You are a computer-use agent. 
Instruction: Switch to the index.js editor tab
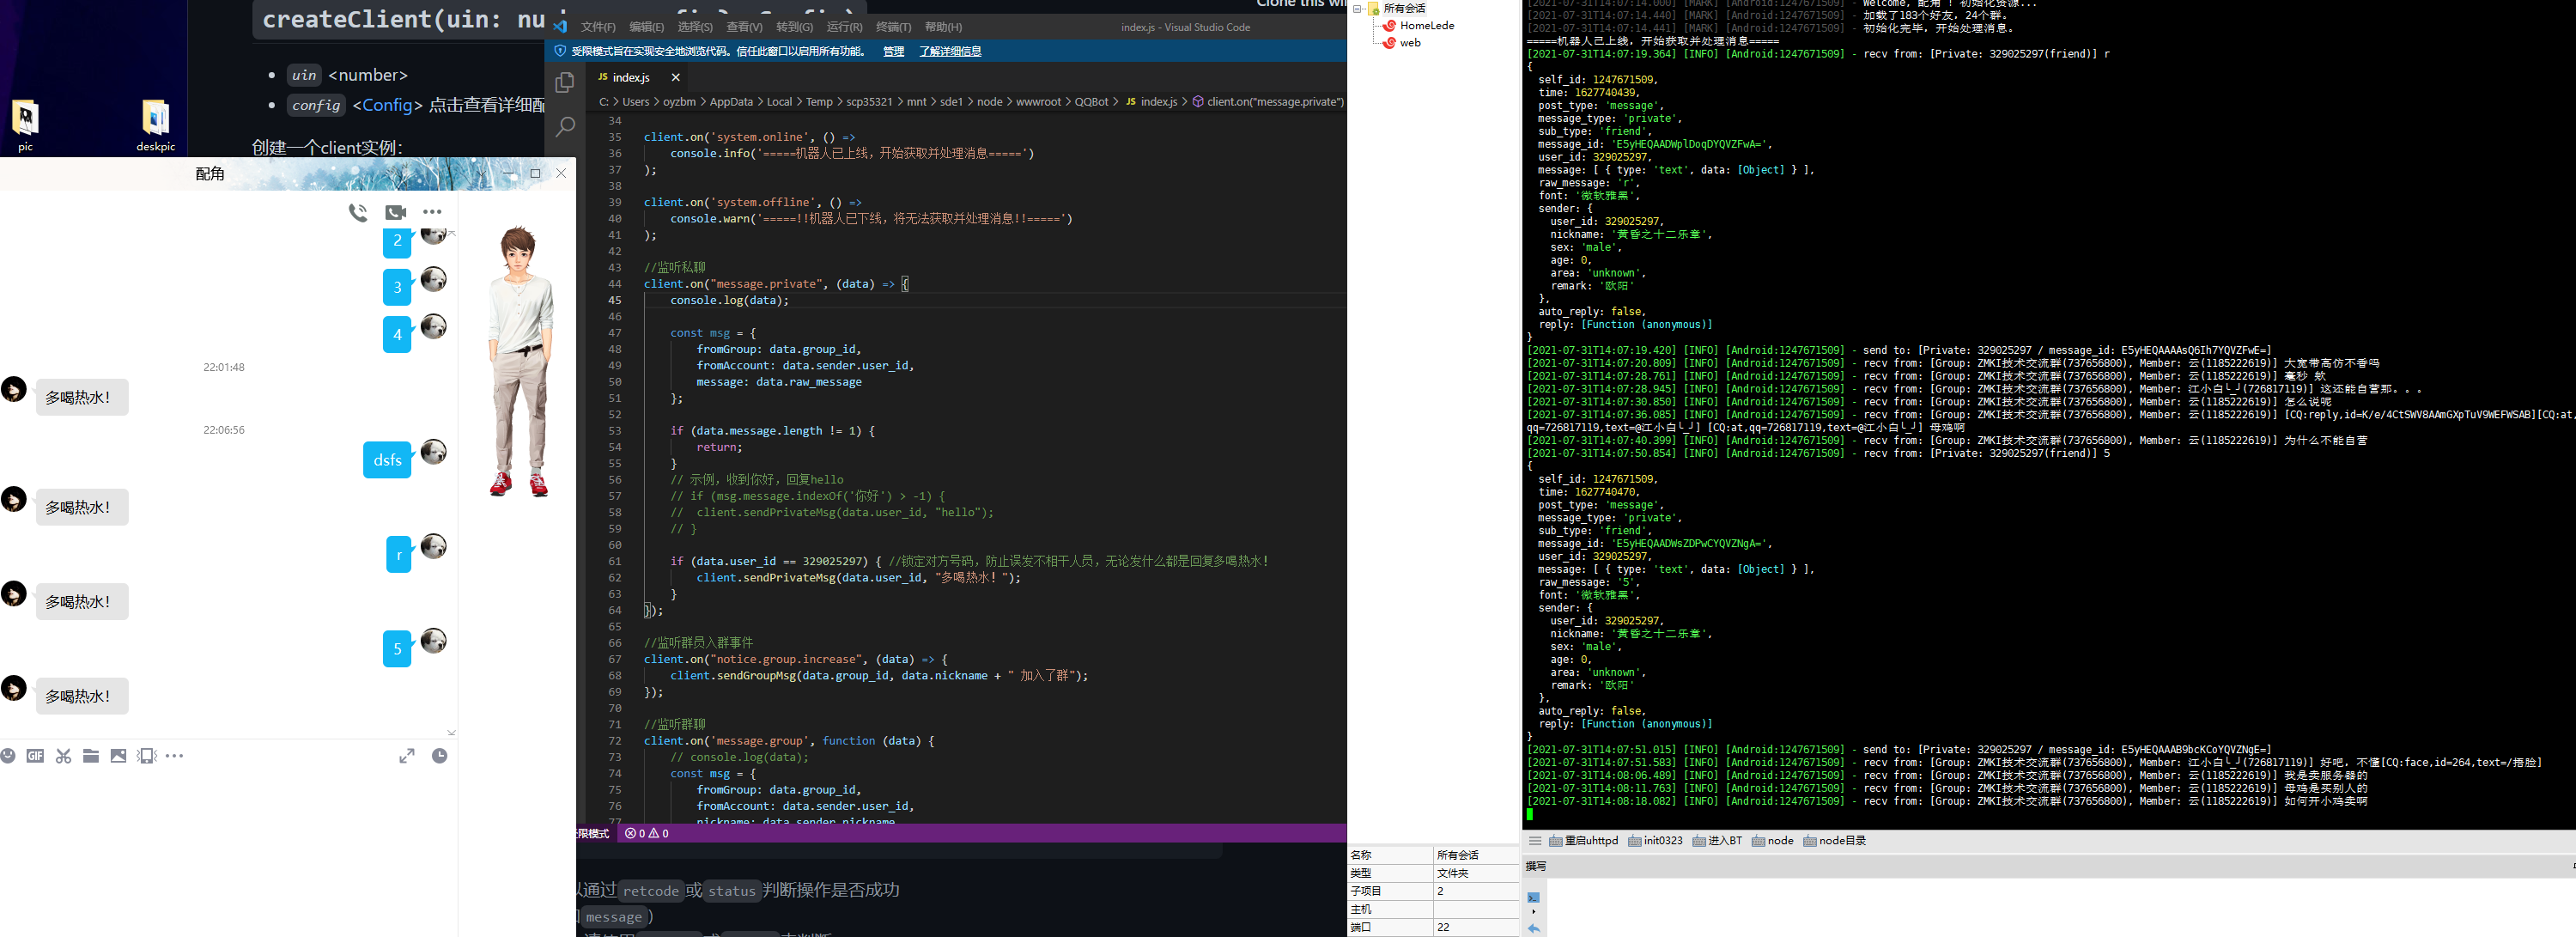630,77
